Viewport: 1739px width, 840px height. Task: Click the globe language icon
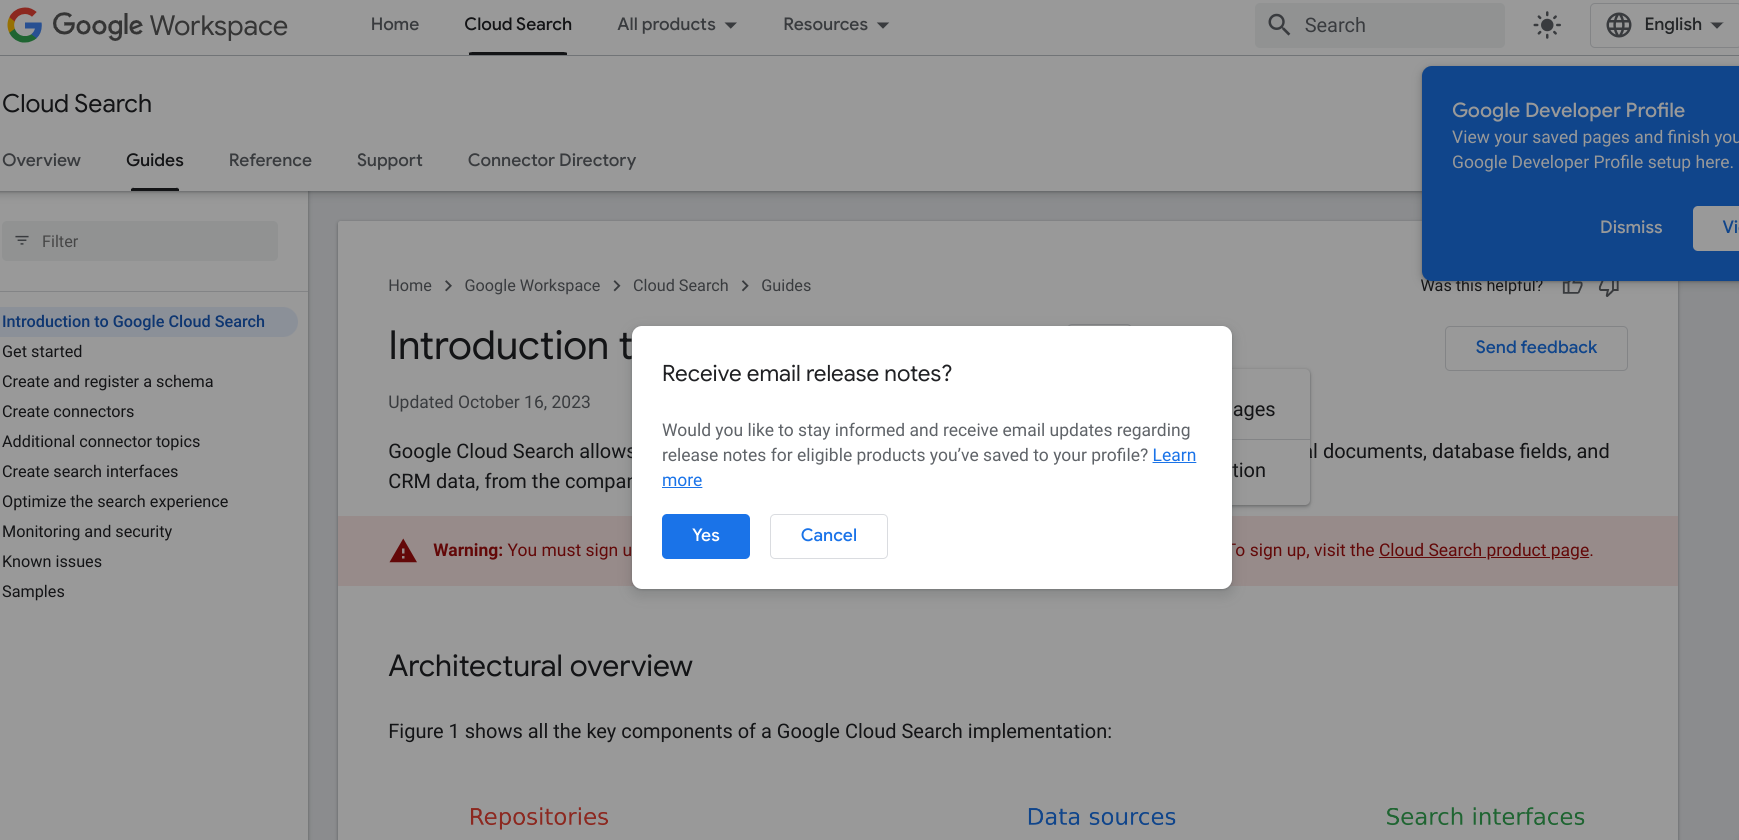click(1618, 25)
